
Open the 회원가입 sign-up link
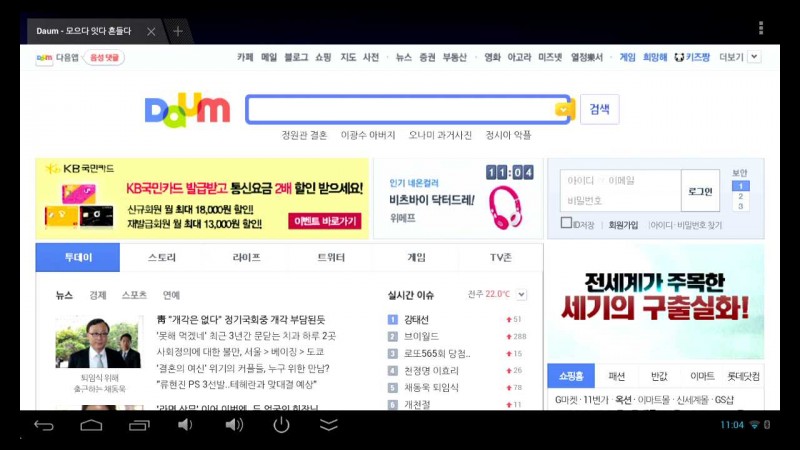pos(623,225)
